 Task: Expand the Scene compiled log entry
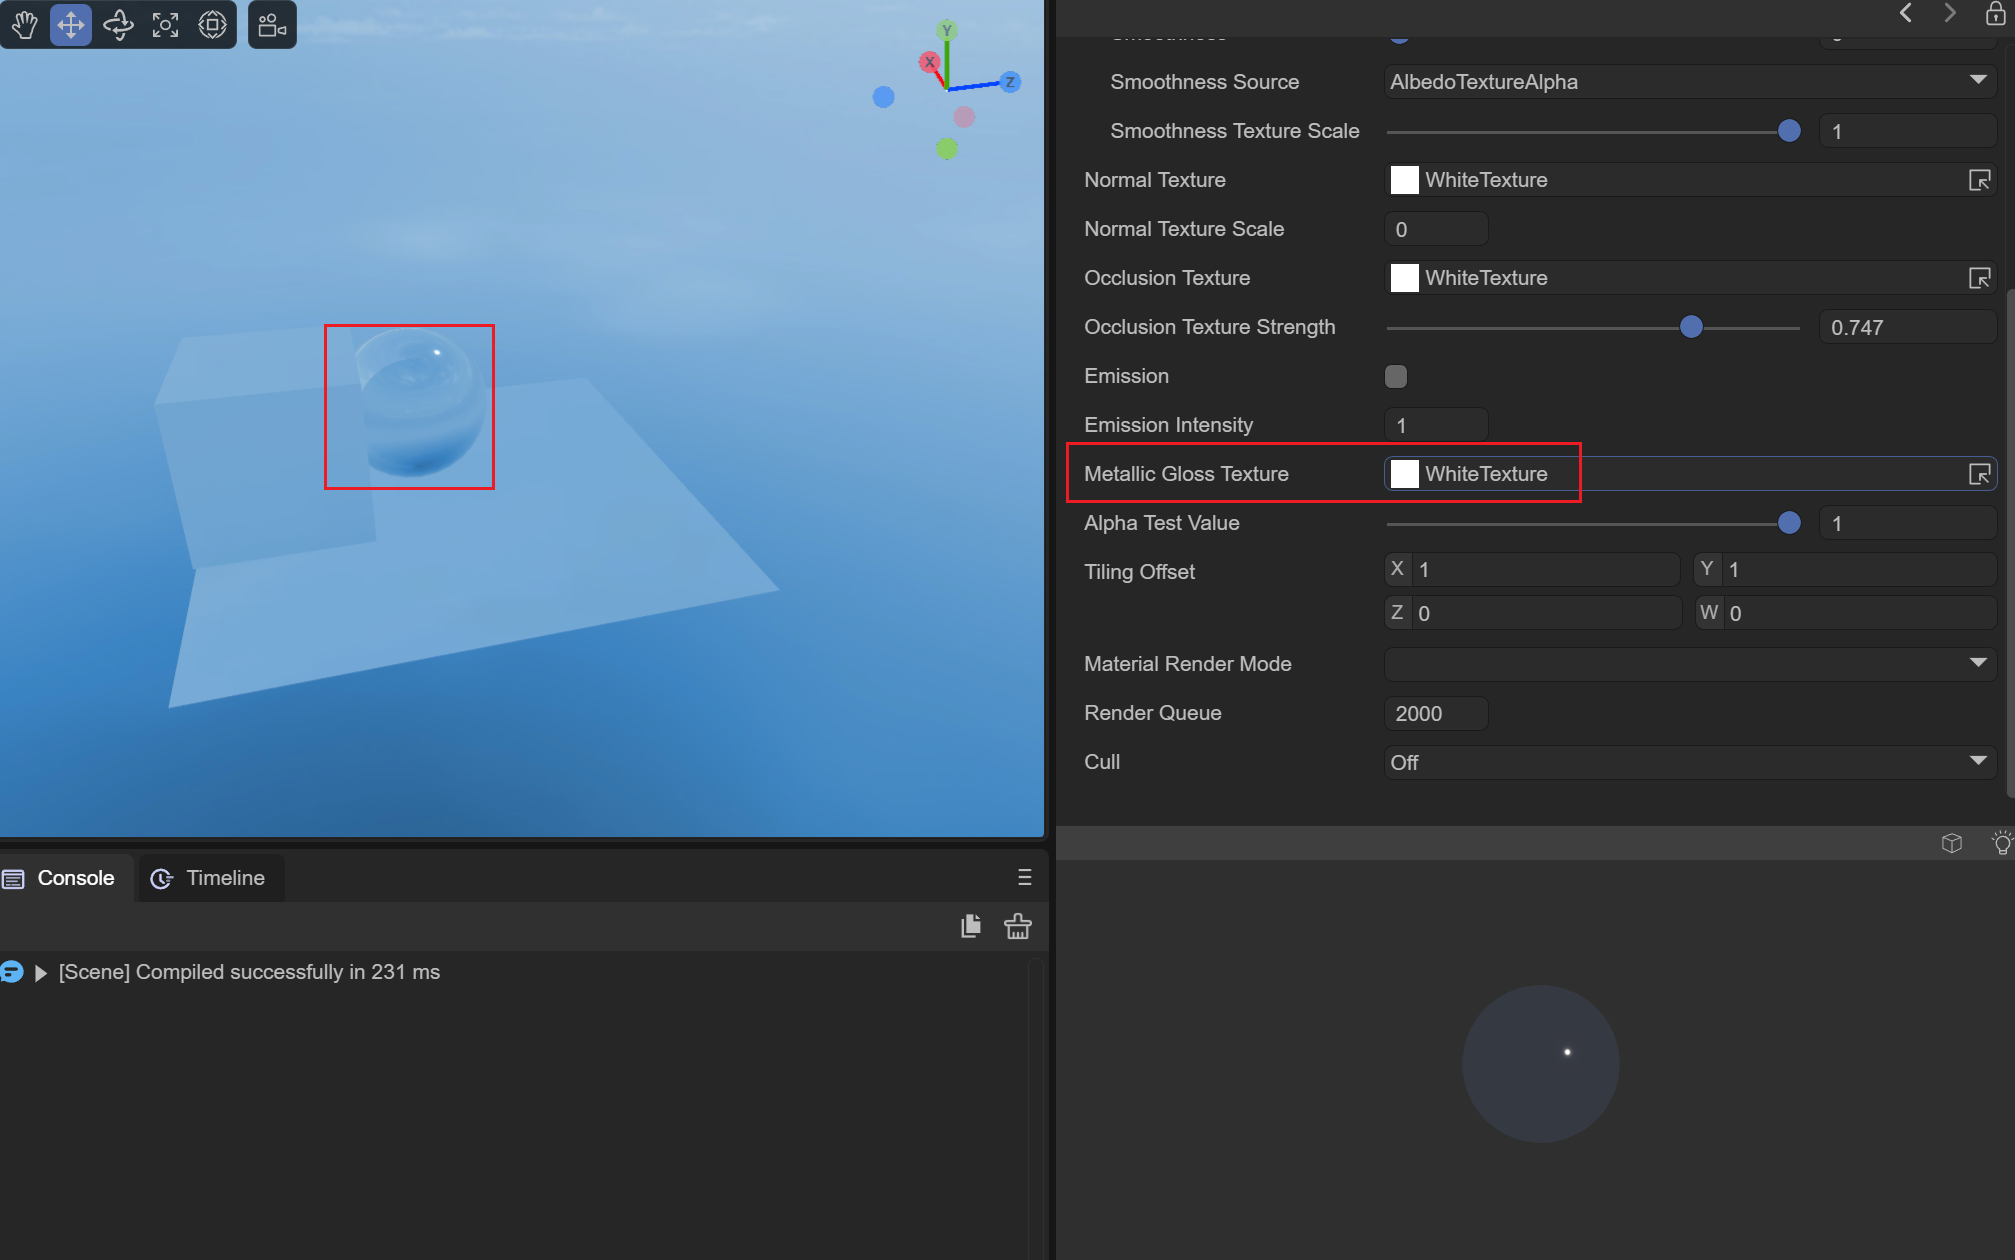click(41, 973)
